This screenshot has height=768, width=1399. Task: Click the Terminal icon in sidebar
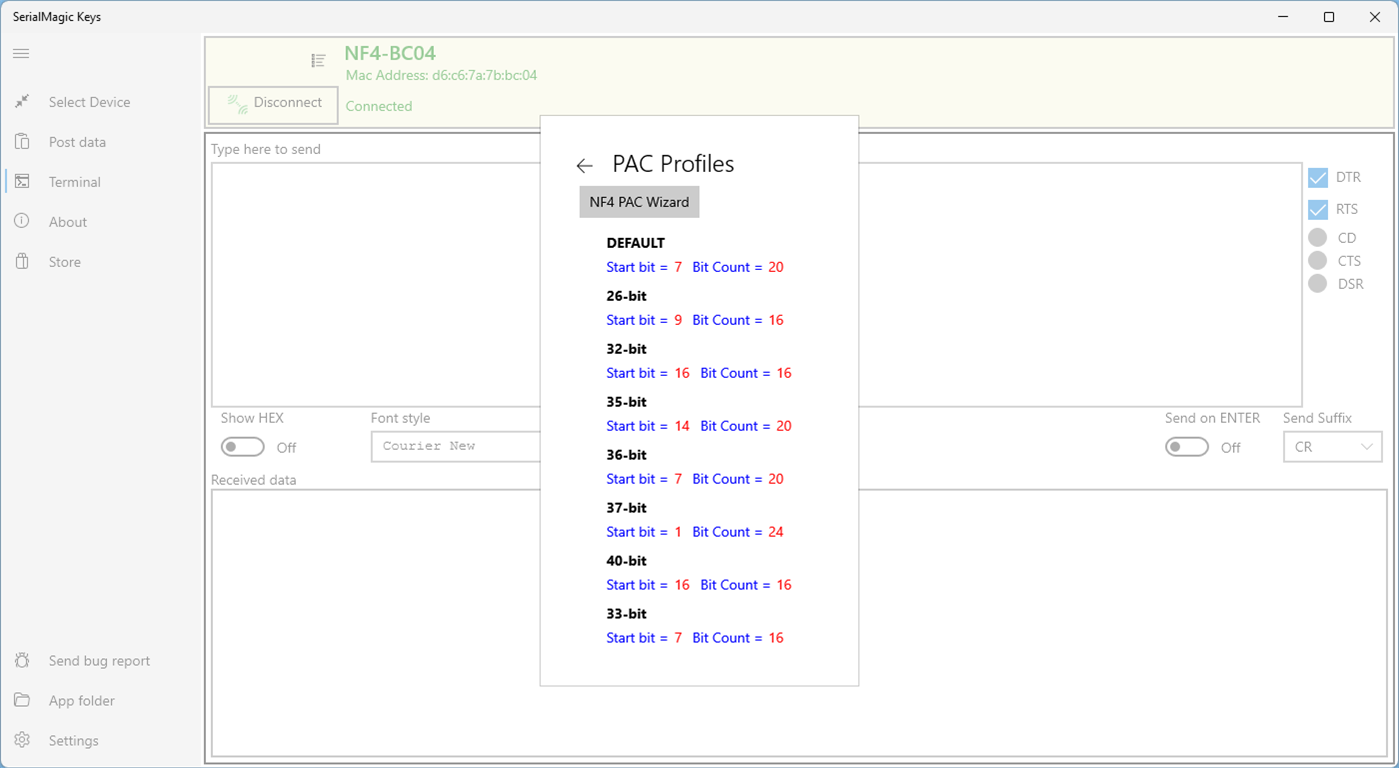tap(22, 182)
